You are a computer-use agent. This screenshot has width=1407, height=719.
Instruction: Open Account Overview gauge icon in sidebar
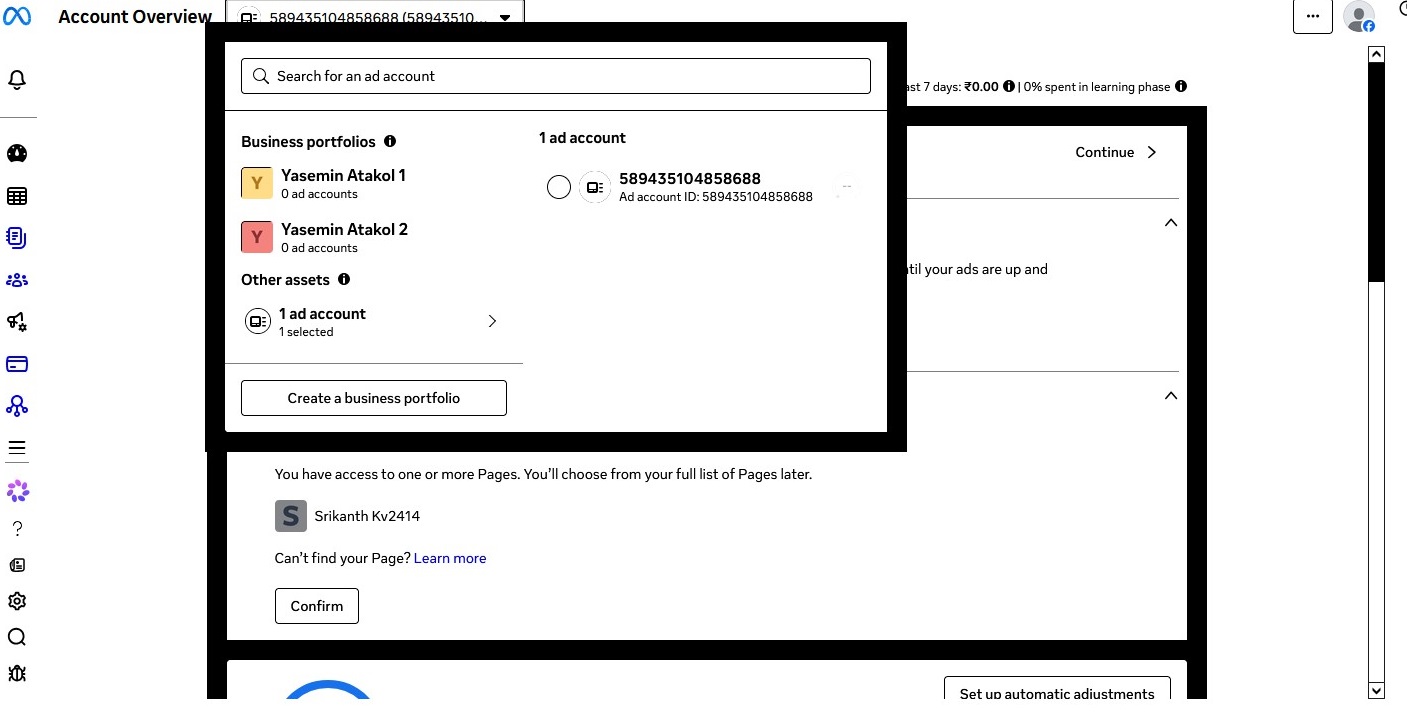[x=17, y=153]
